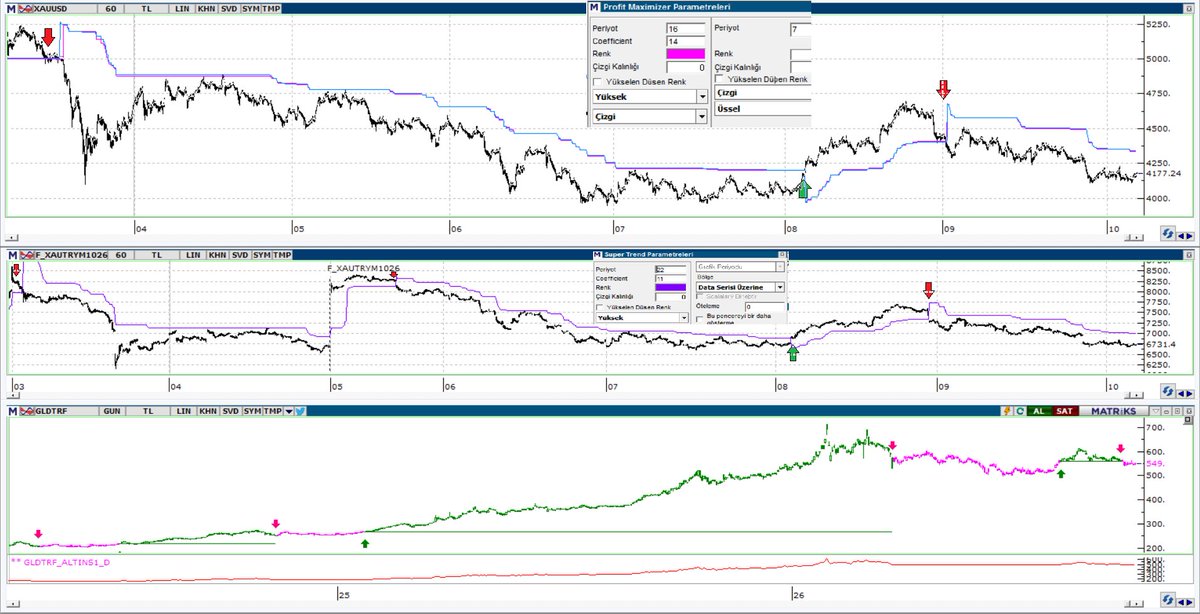Click the M icon of F_XAUTRYM1026 chart

11,256
